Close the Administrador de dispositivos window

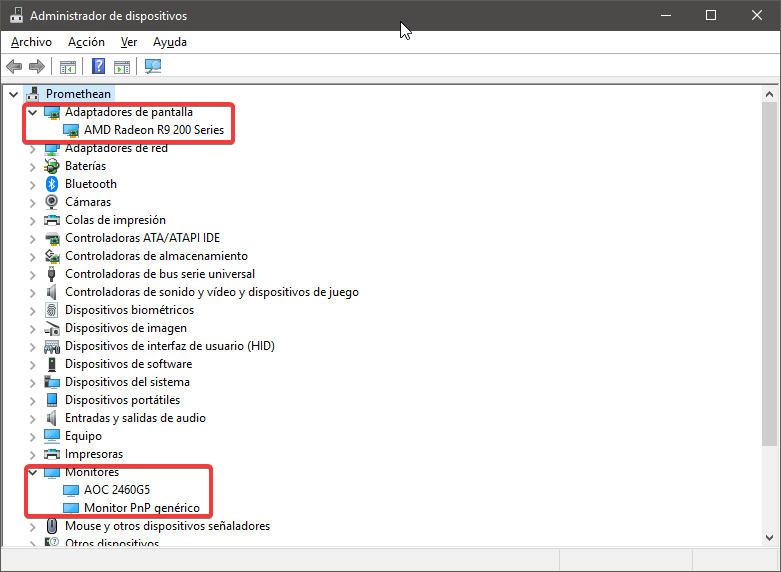click(757, 15)
